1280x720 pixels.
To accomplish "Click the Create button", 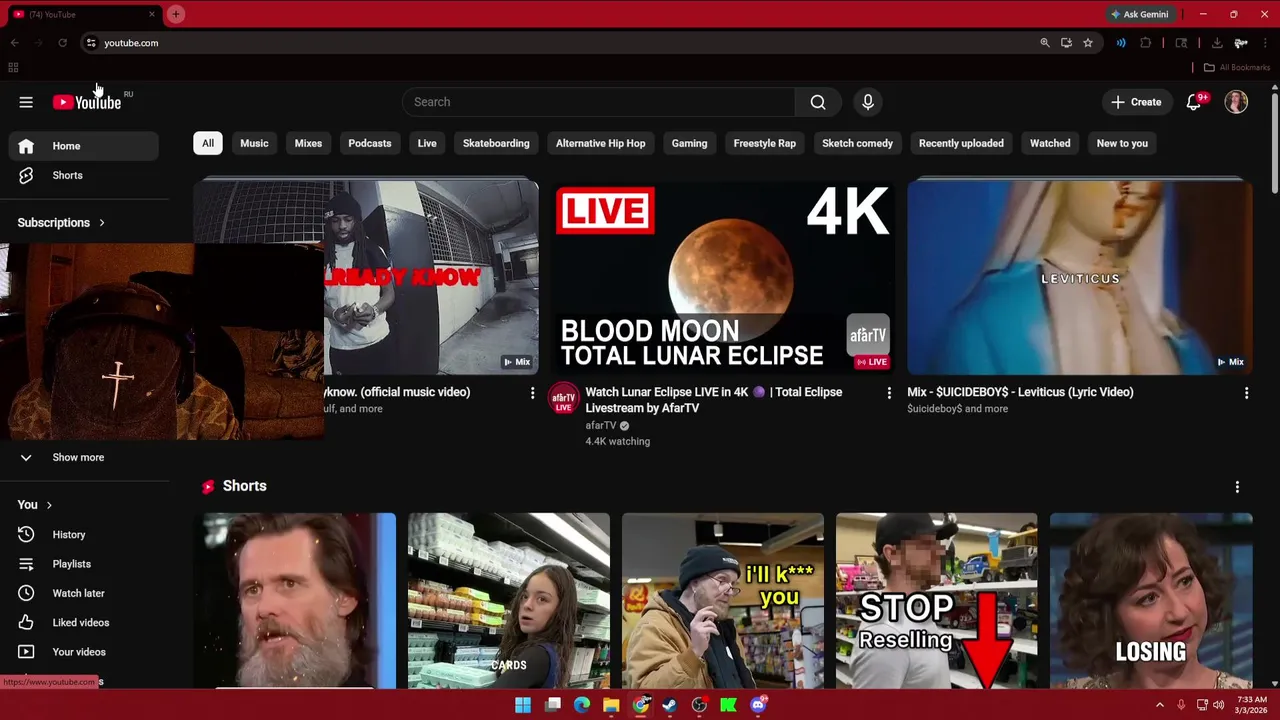I will click(x=1136, y=102).
